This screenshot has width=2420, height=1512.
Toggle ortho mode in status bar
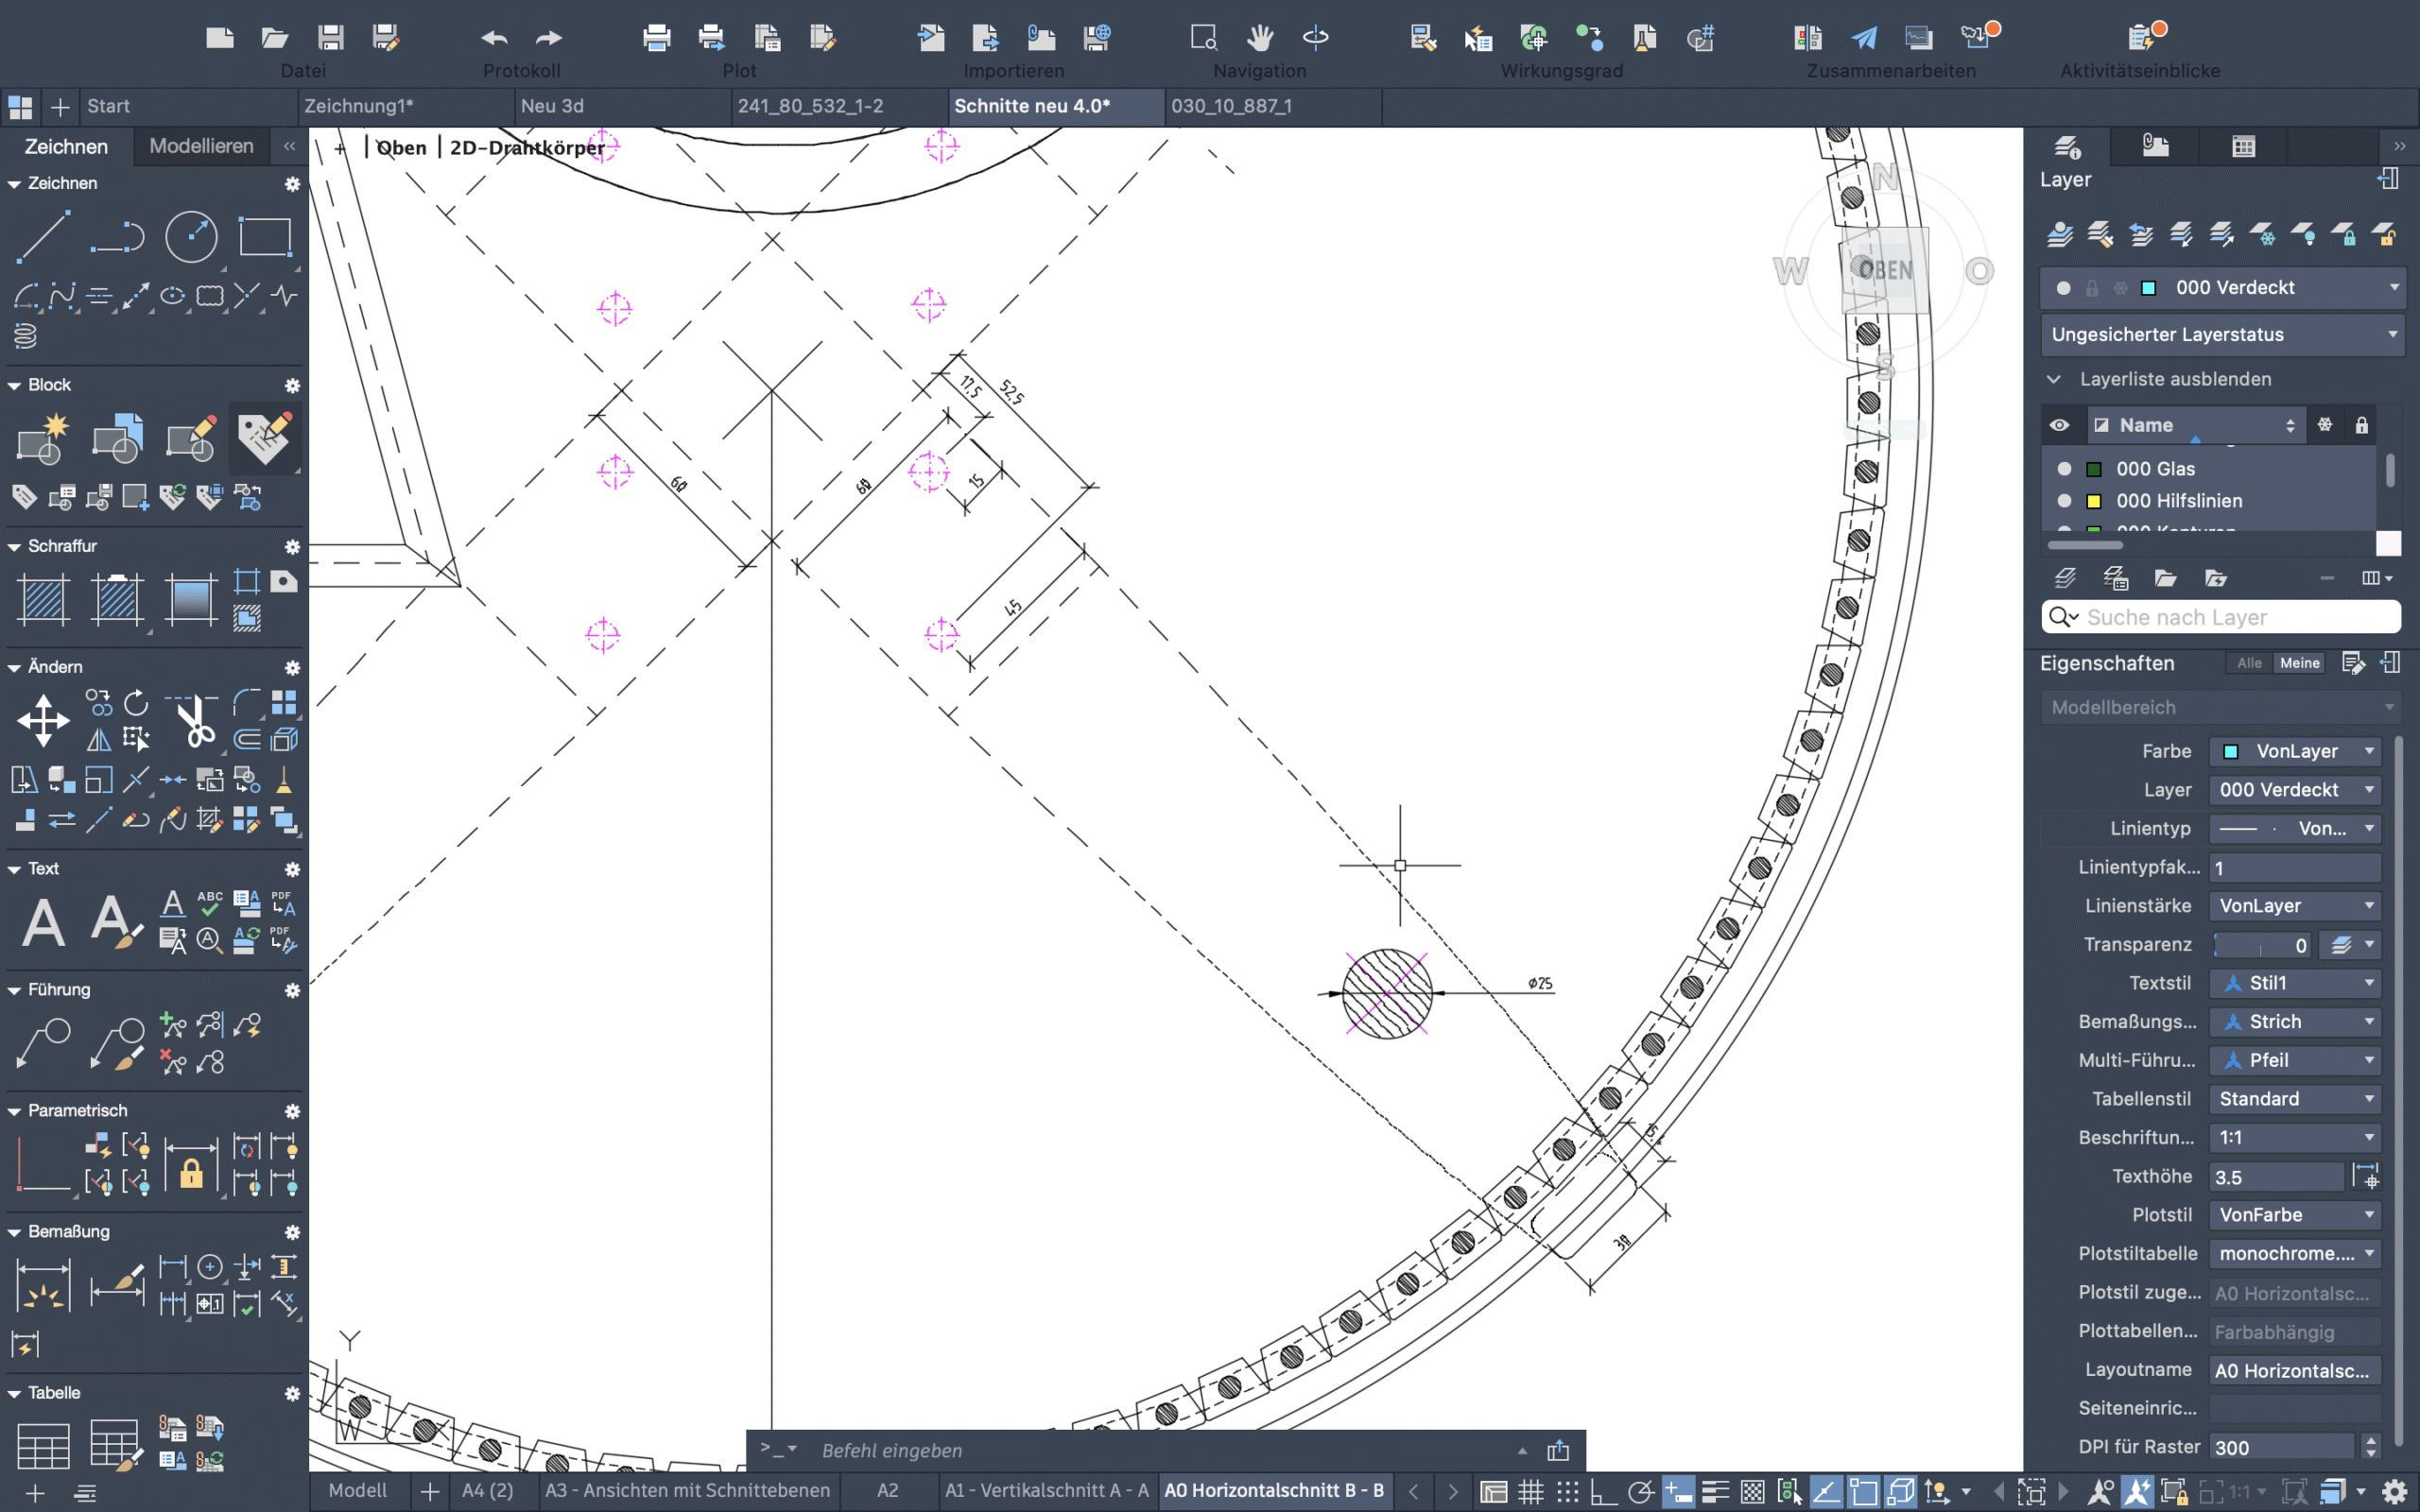[1603, 1492]
